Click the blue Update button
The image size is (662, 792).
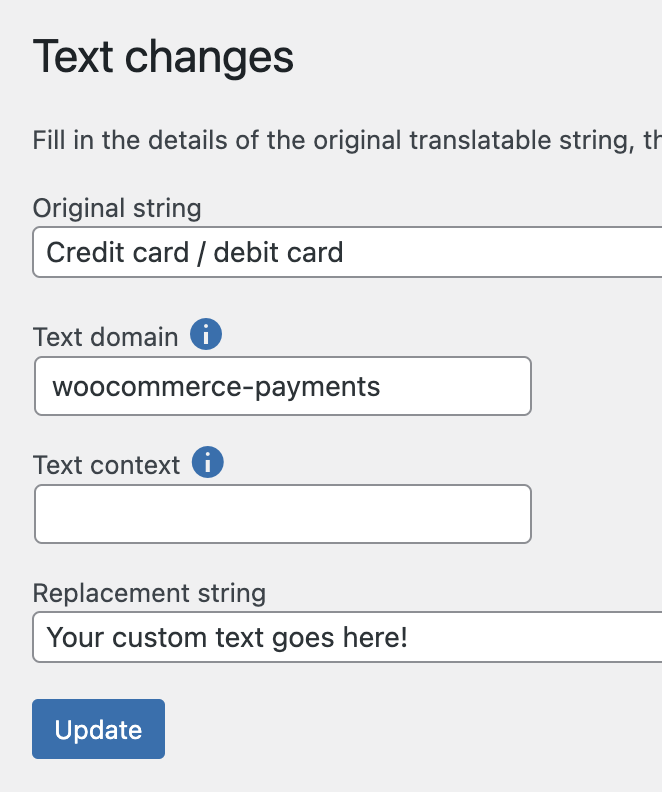[x=98, y=729]
